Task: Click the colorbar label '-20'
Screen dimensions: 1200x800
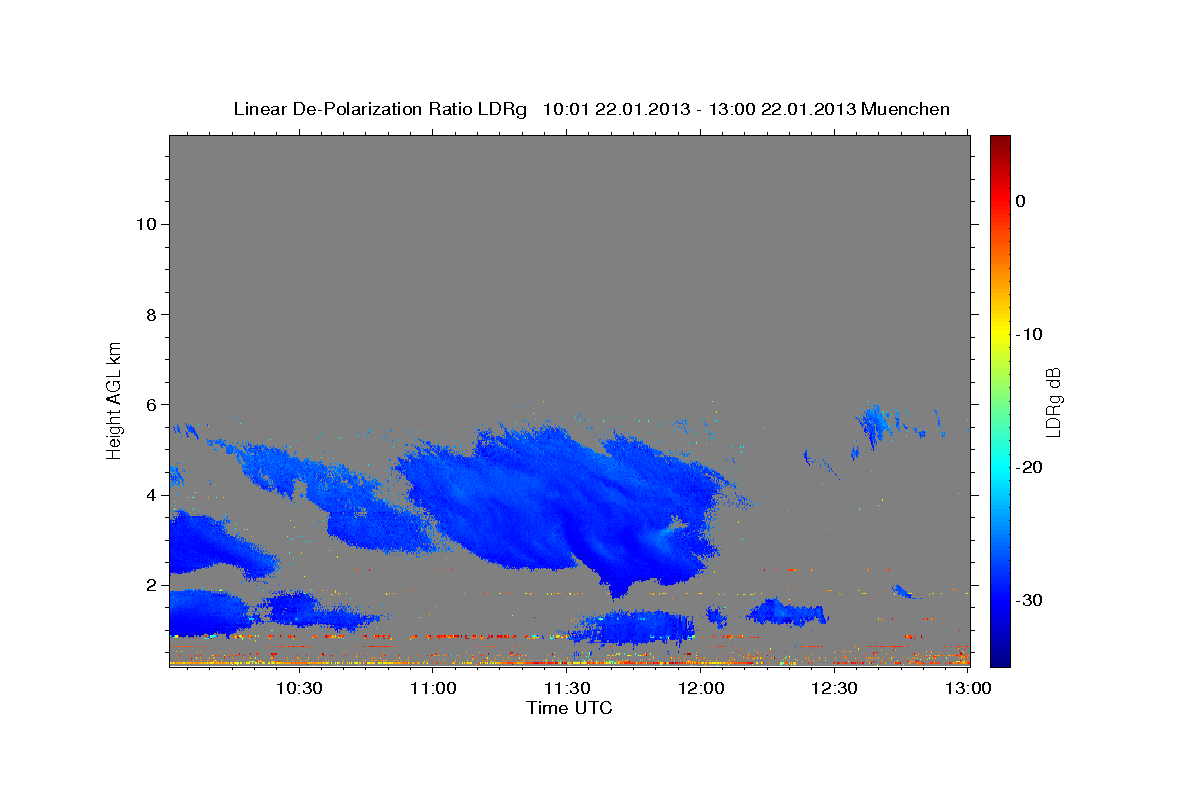Action: pyautogui.click(x=1030, y=467)
